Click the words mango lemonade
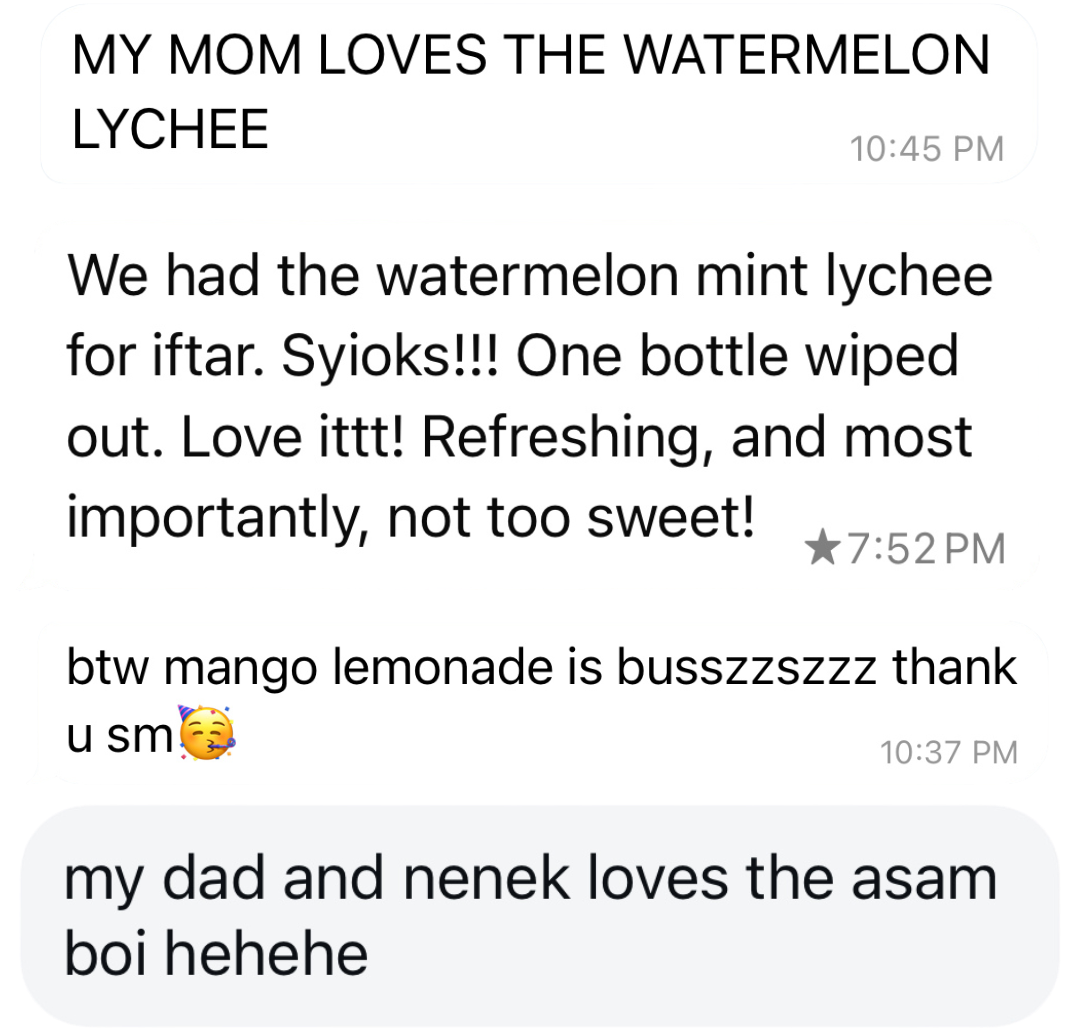1068x1032 pixels. (358, 668)
